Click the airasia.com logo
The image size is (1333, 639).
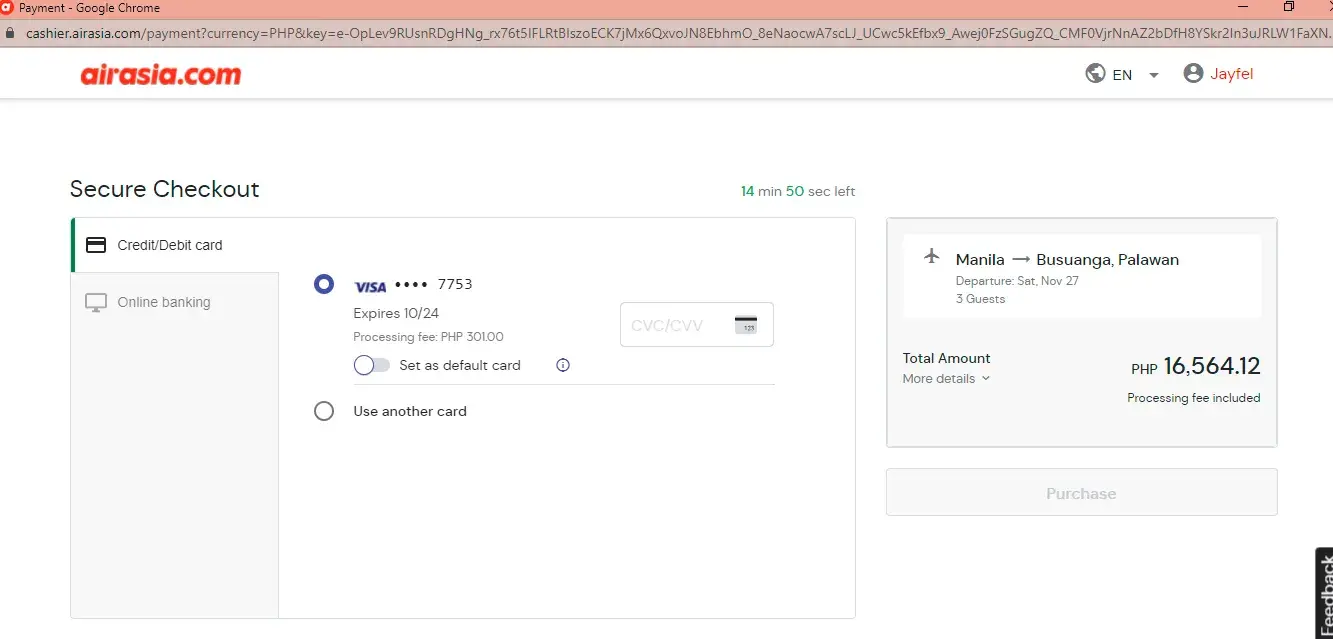point(161,74)
